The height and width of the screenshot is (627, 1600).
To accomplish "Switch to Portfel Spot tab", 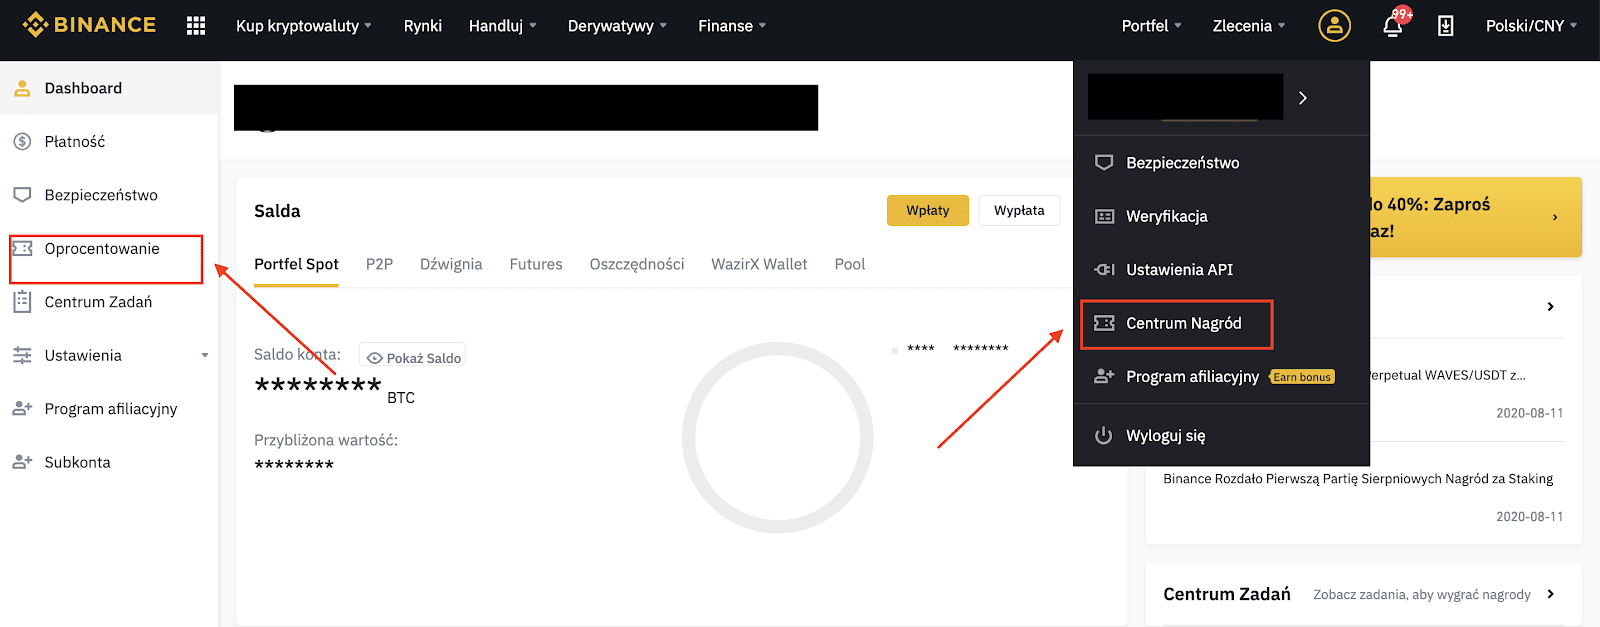I will pyautogui.click(x=296, y=264).
